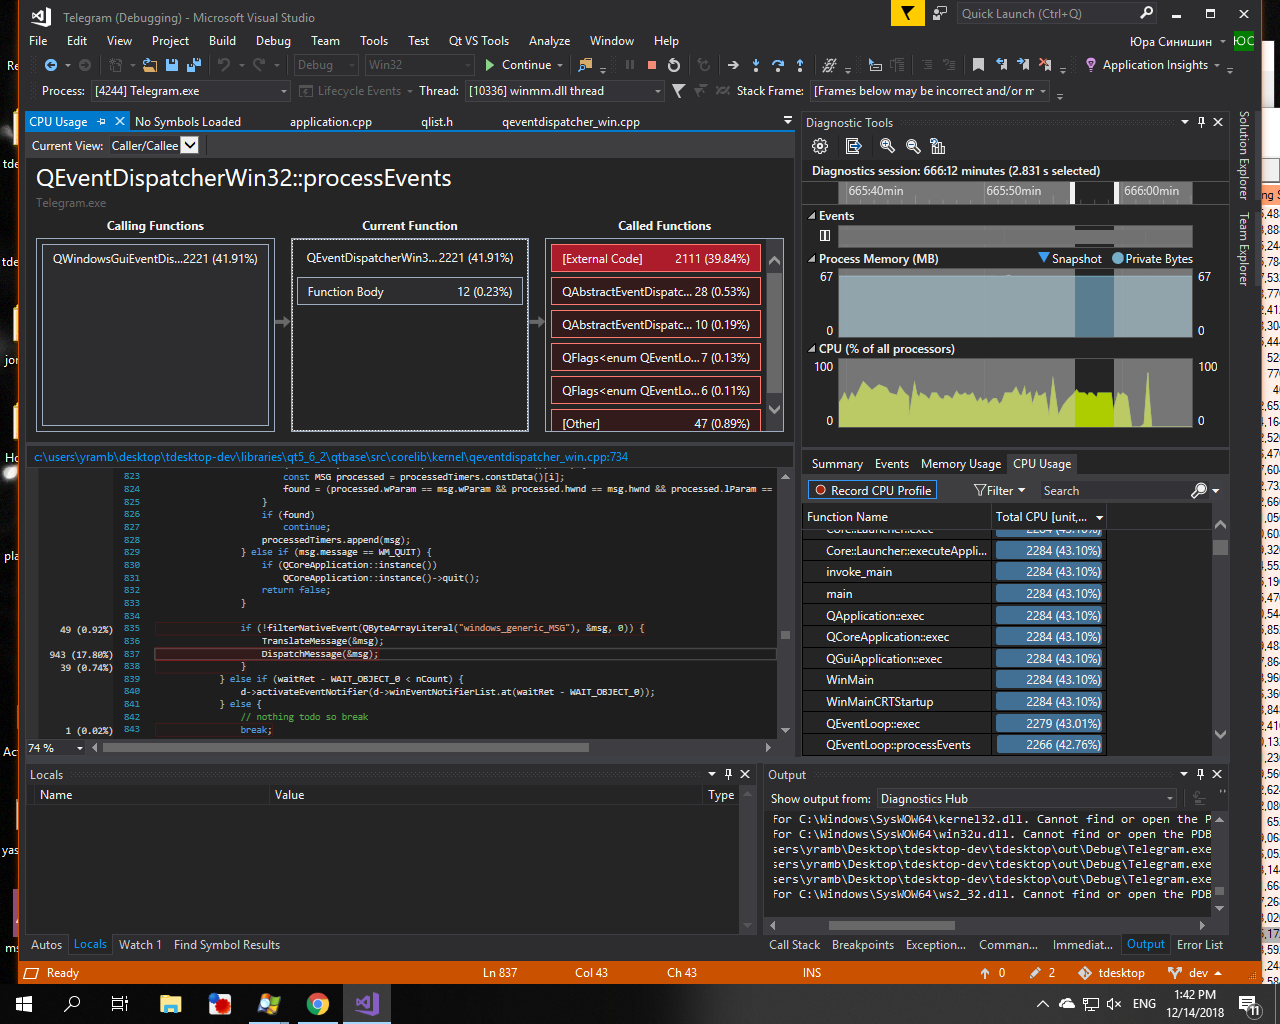Image resolution: width=1280 pixels, height=1024 pixels.
Task: Open Diagnostic Tools settings gear
Action: point(820,146)
